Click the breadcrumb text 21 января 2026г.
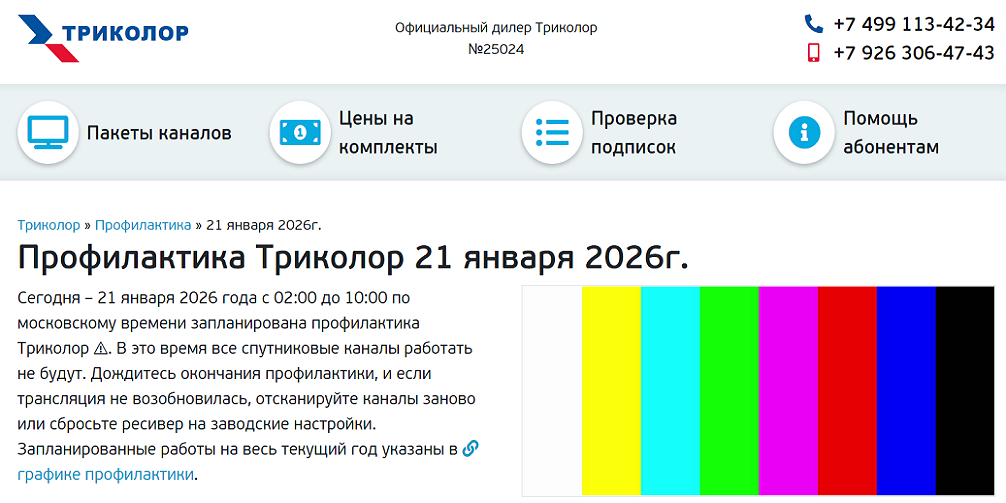1006x503 pixels. click(x=263, y=225)
